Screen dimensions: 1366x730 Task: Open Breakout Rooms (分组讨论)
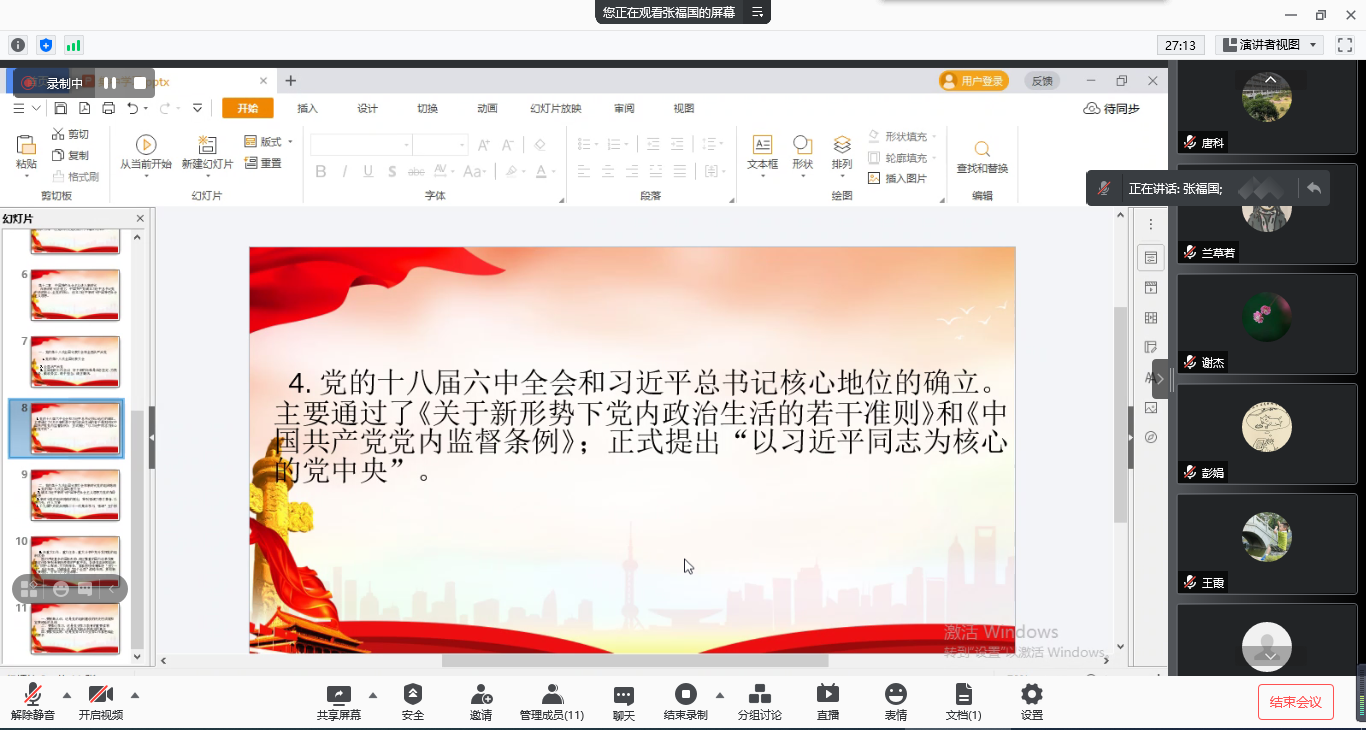coord(759,695)
